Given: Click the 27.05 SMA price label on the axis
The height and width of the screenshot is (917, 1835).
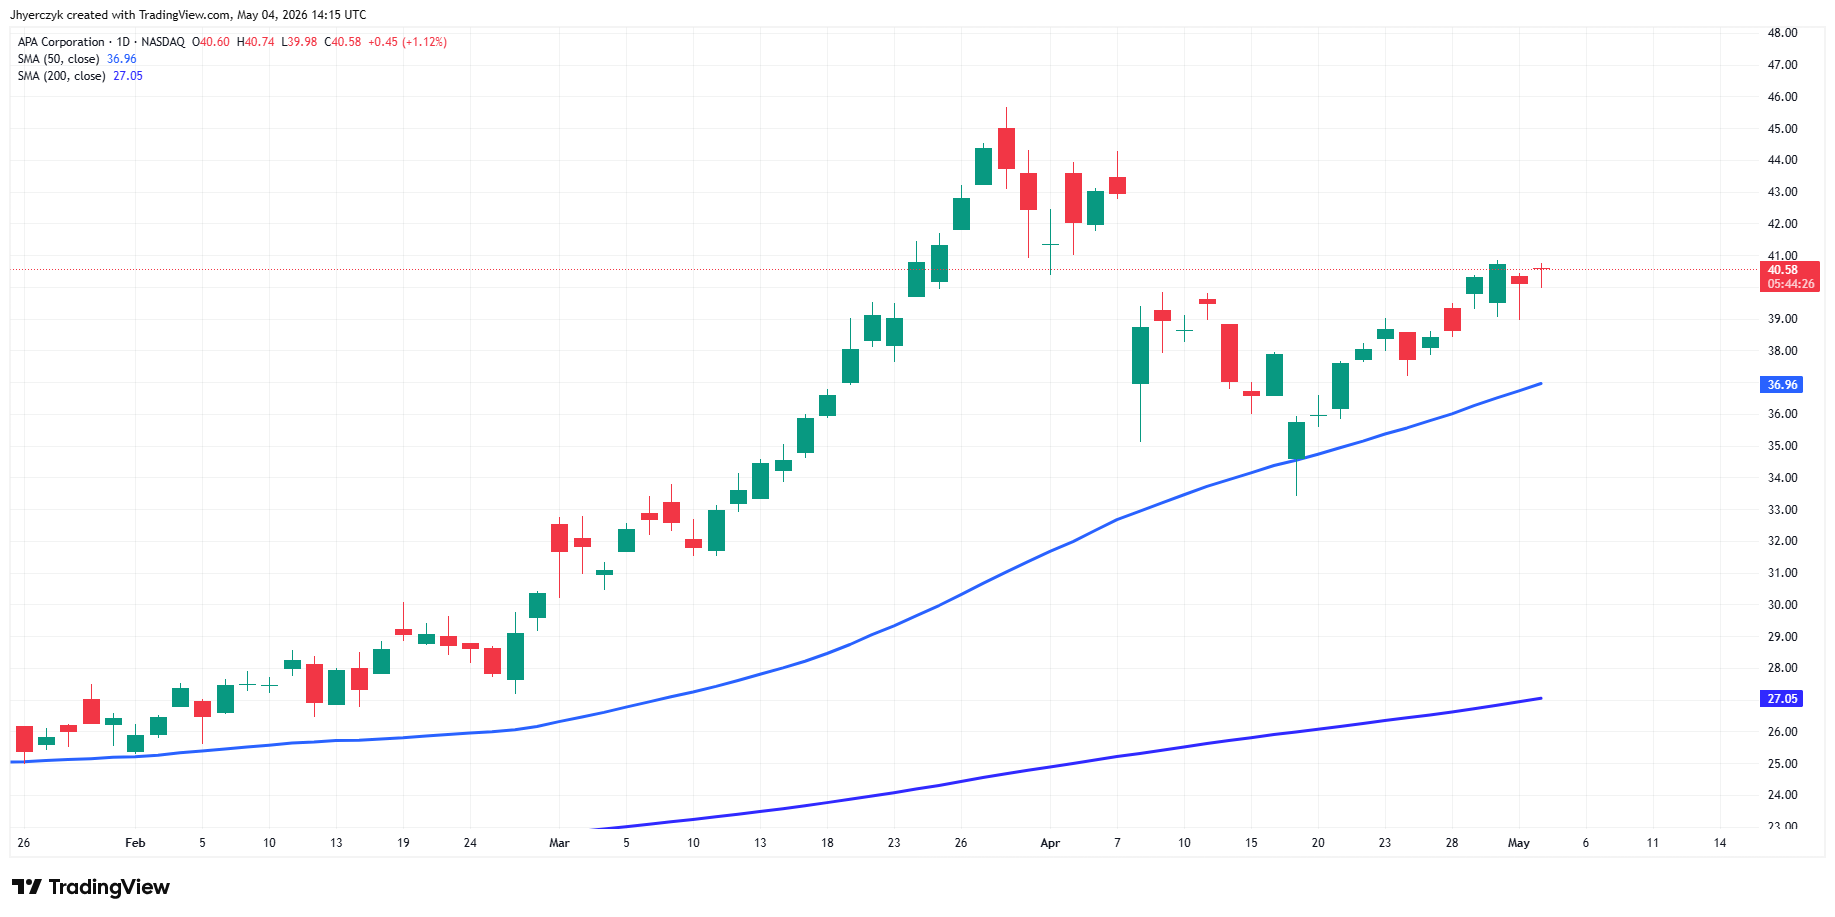Looking at the screenshot, I should (1781, 699).
